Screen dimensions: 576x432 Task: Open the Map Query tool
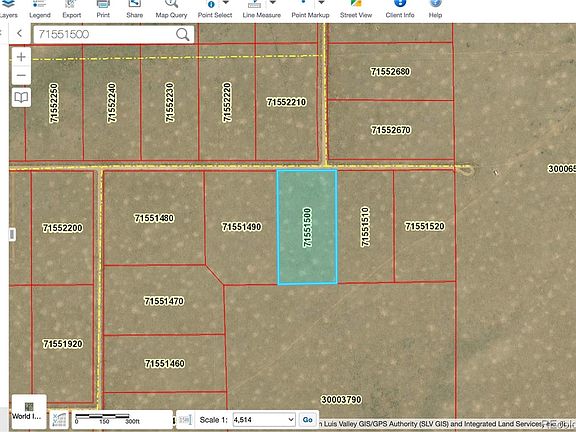point(171,10)
